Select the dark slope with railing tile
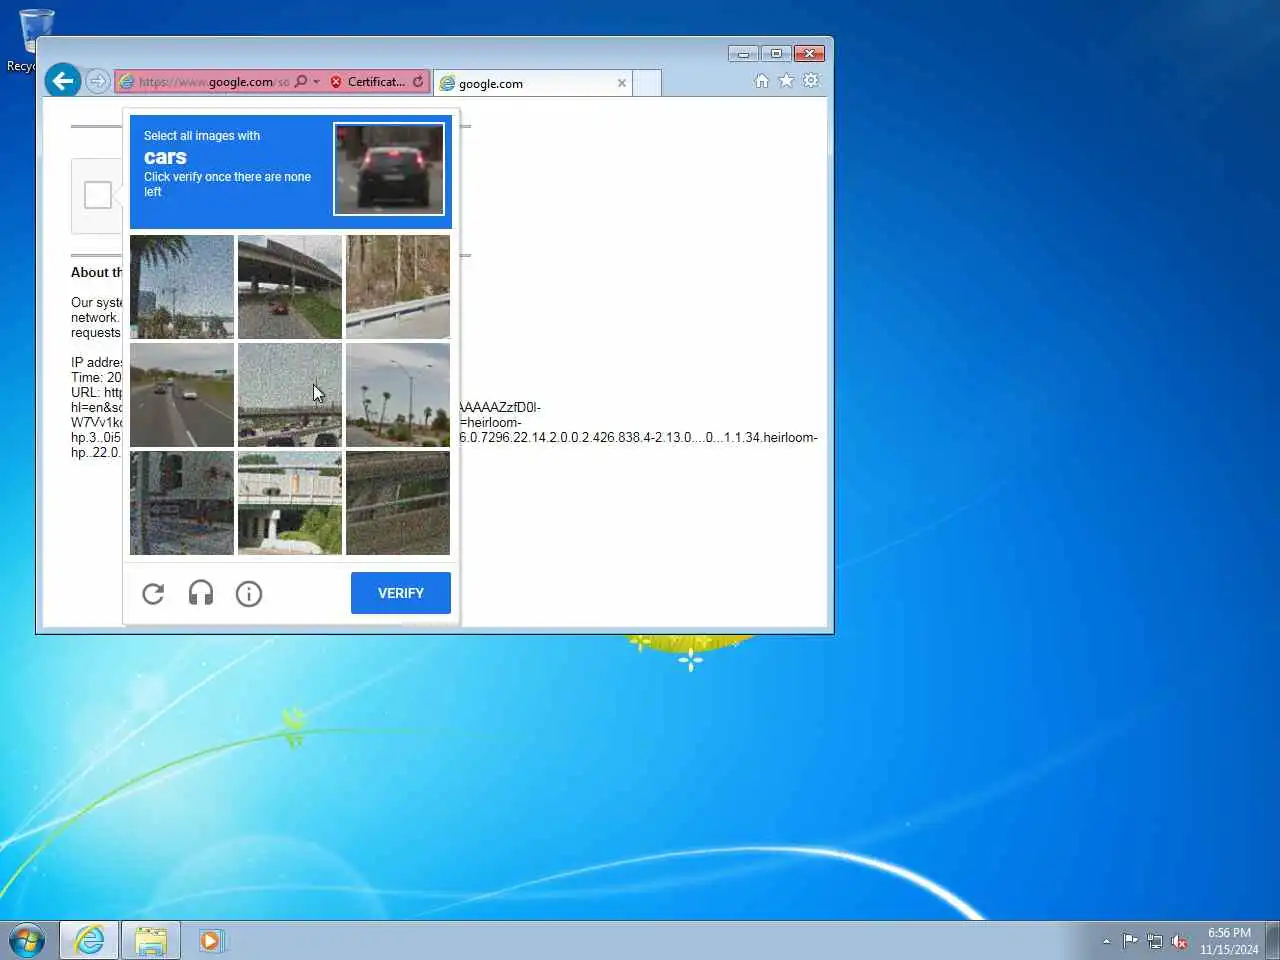 tap(398, 503)
